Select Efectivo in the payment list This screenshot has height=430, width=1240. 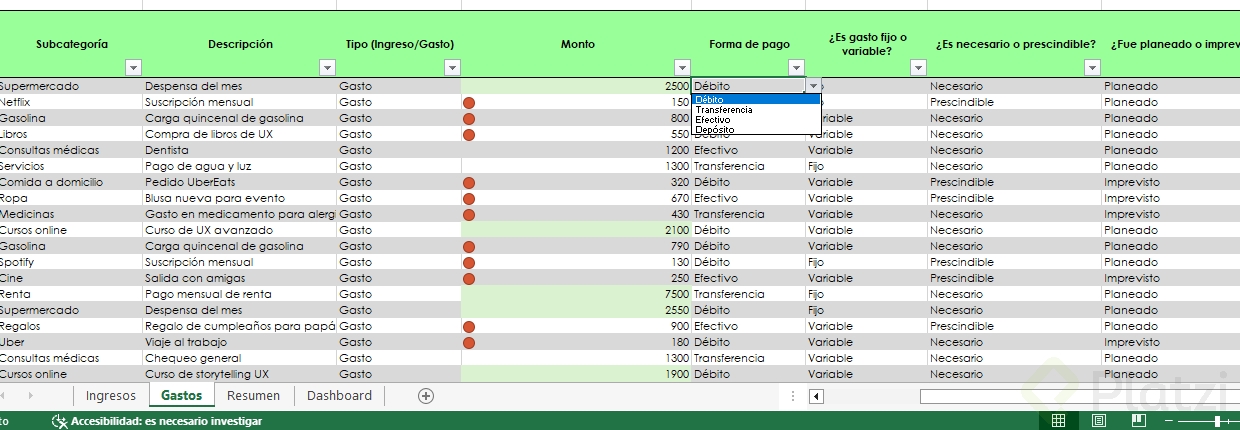713,119
